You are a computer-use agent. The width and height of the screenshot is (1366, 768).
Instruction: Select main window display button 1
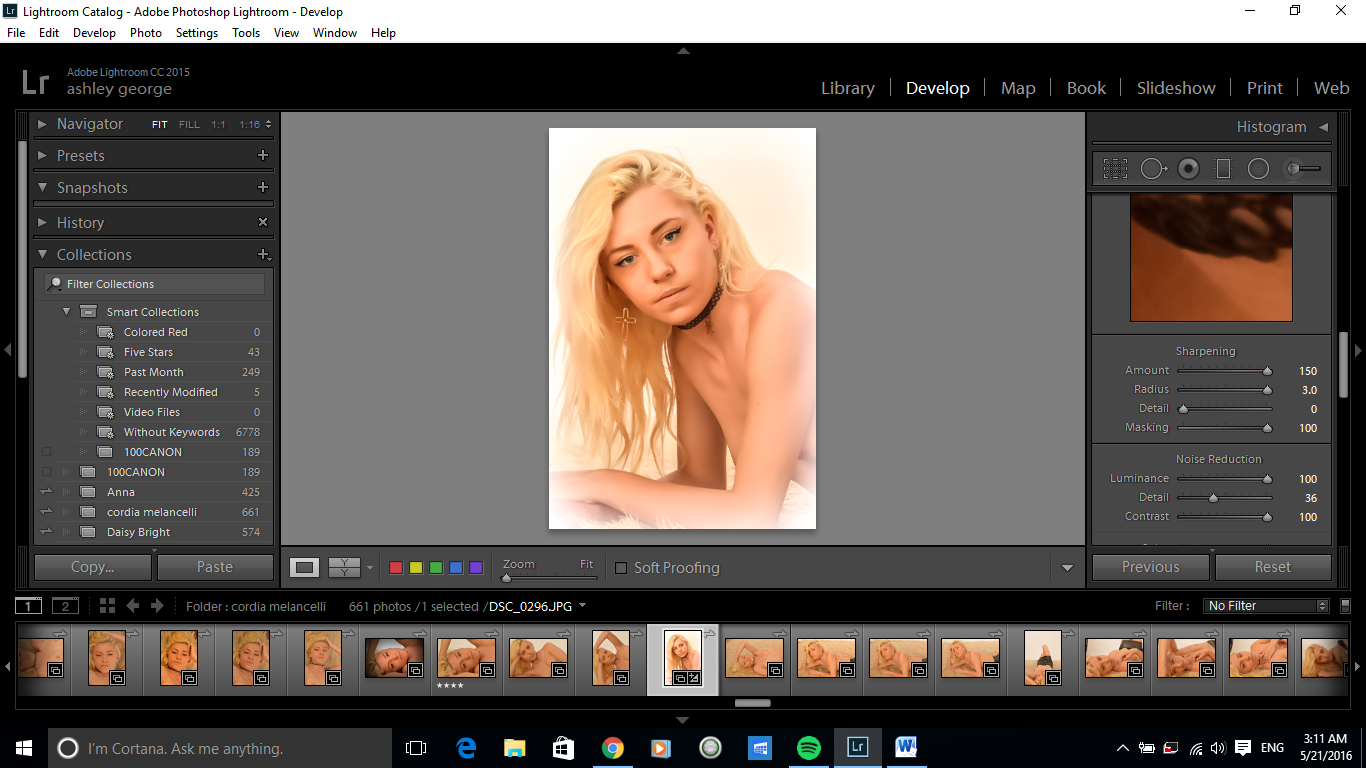29,606
